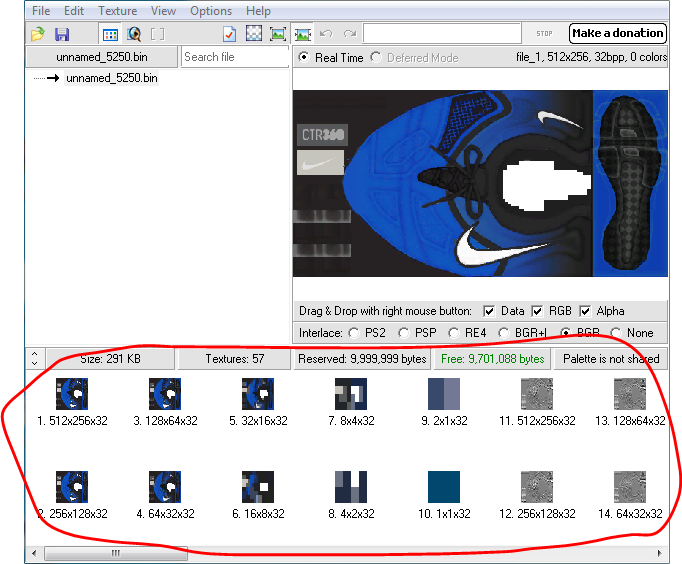Viewport: 682px width, 564px height.
Task: Click the magnifier search texture icon
Action: 134,34
